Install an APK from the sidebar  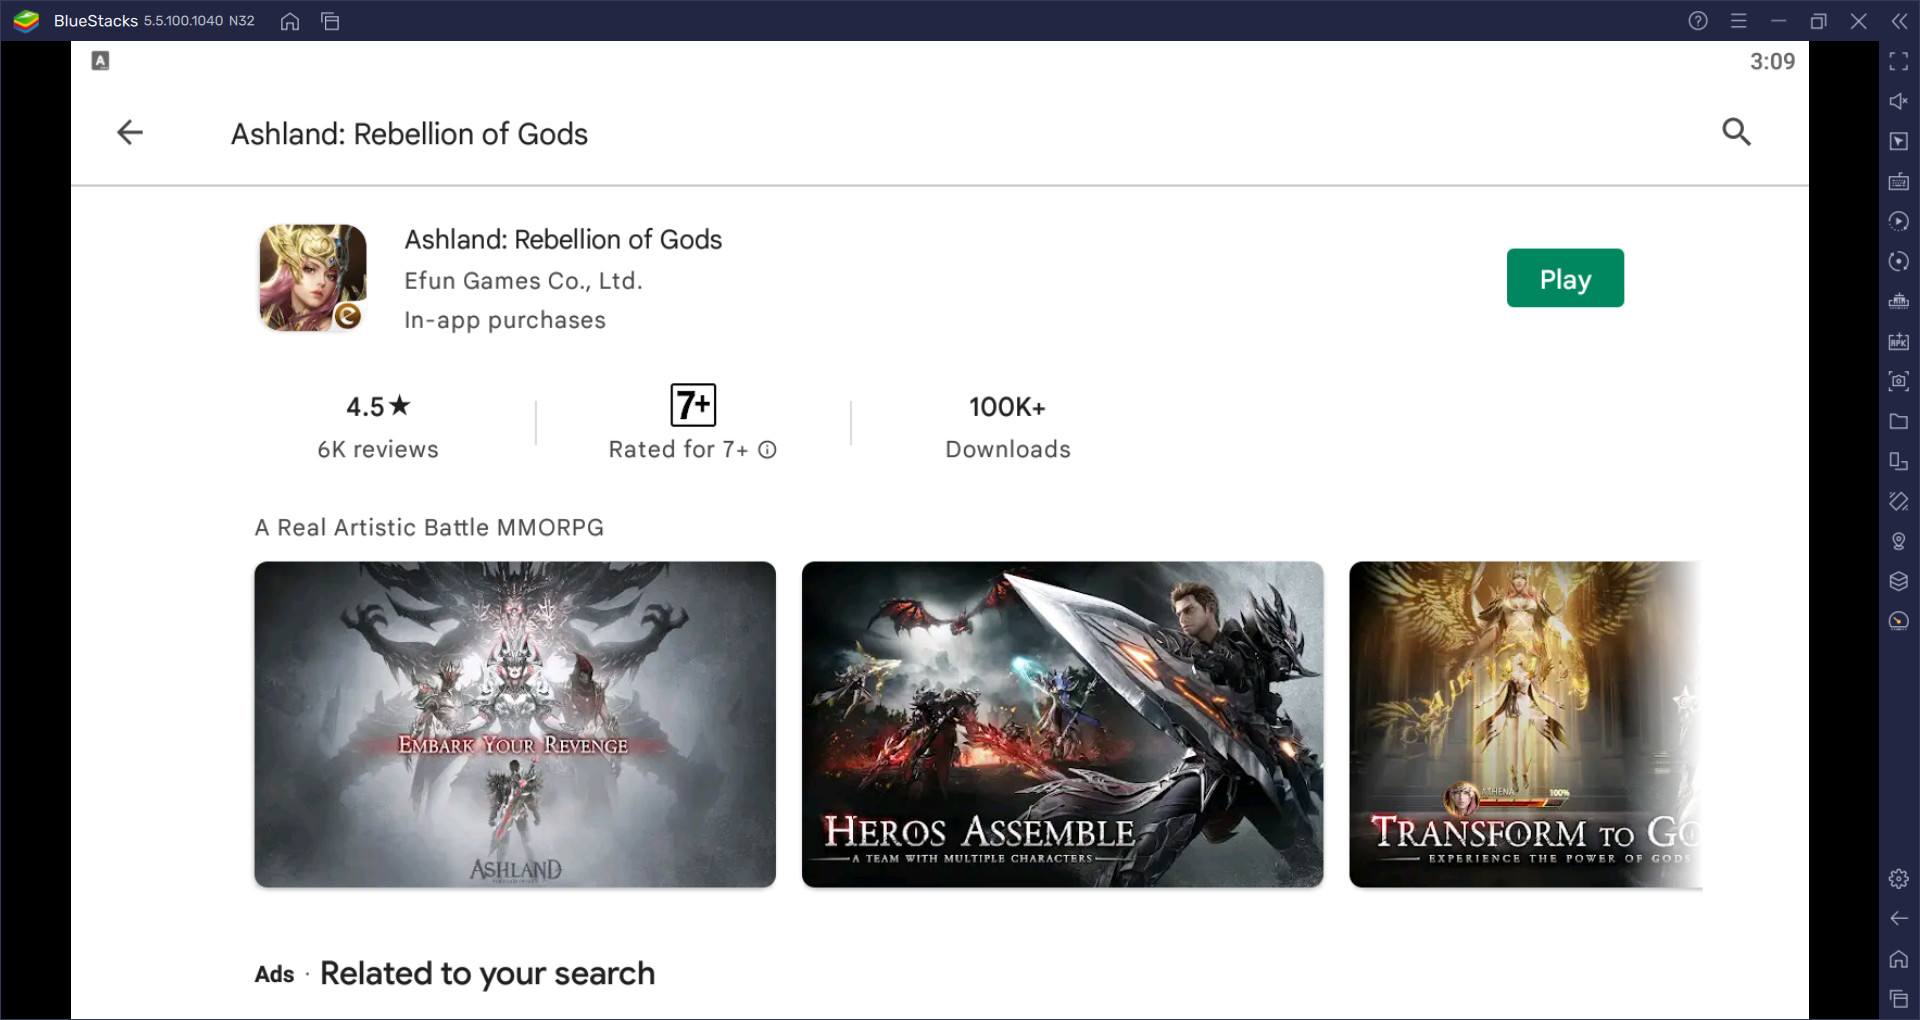coord(1899,341)
